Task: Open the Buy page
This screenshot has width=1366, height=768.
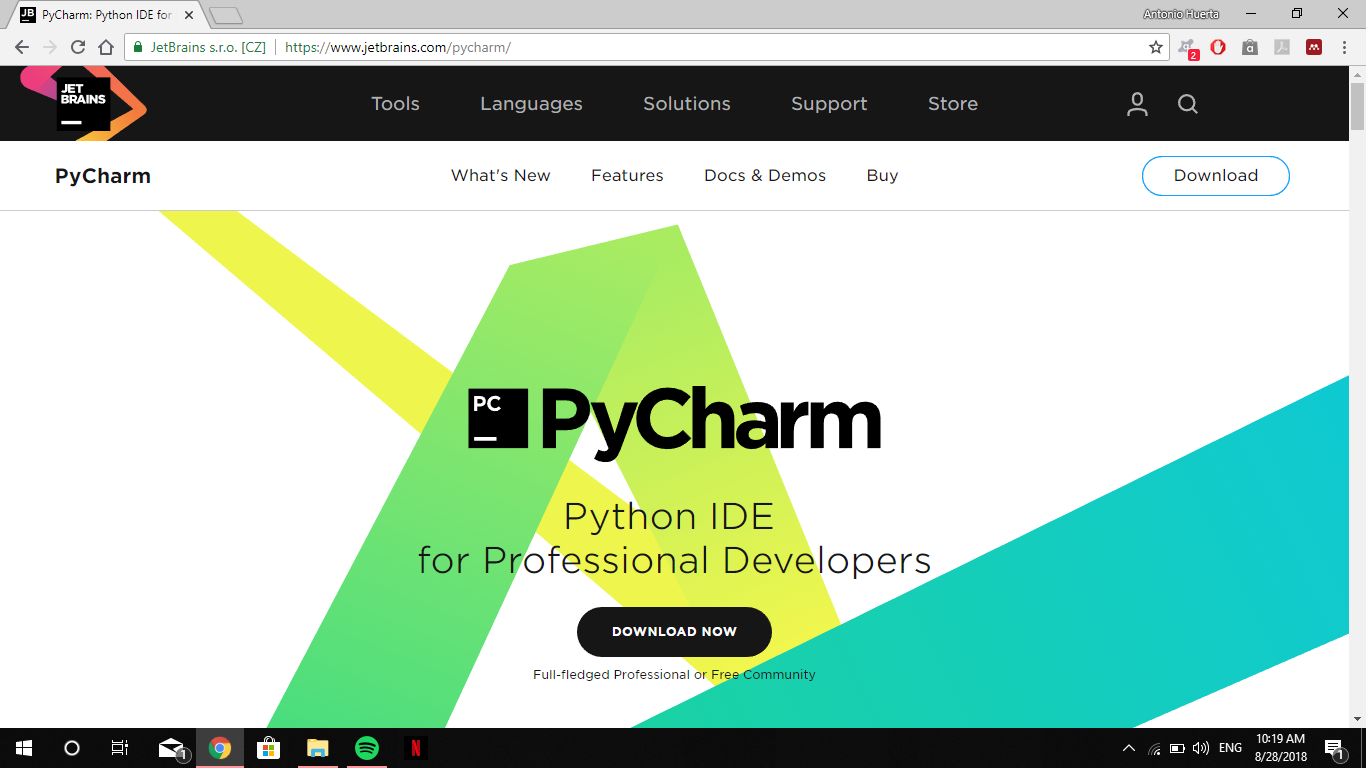Action: point(882,175)
